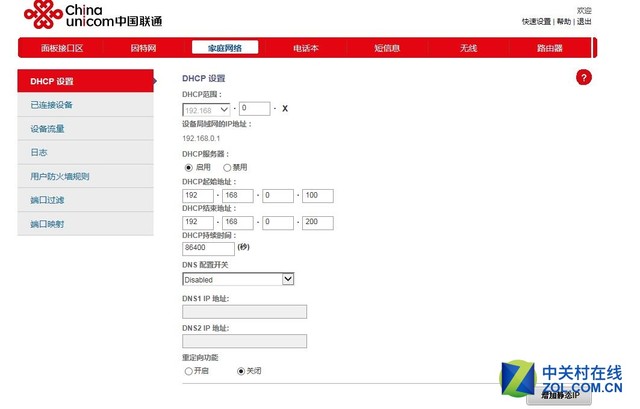
Task: Open the 电话本 tab
Action: pos(306,48)
